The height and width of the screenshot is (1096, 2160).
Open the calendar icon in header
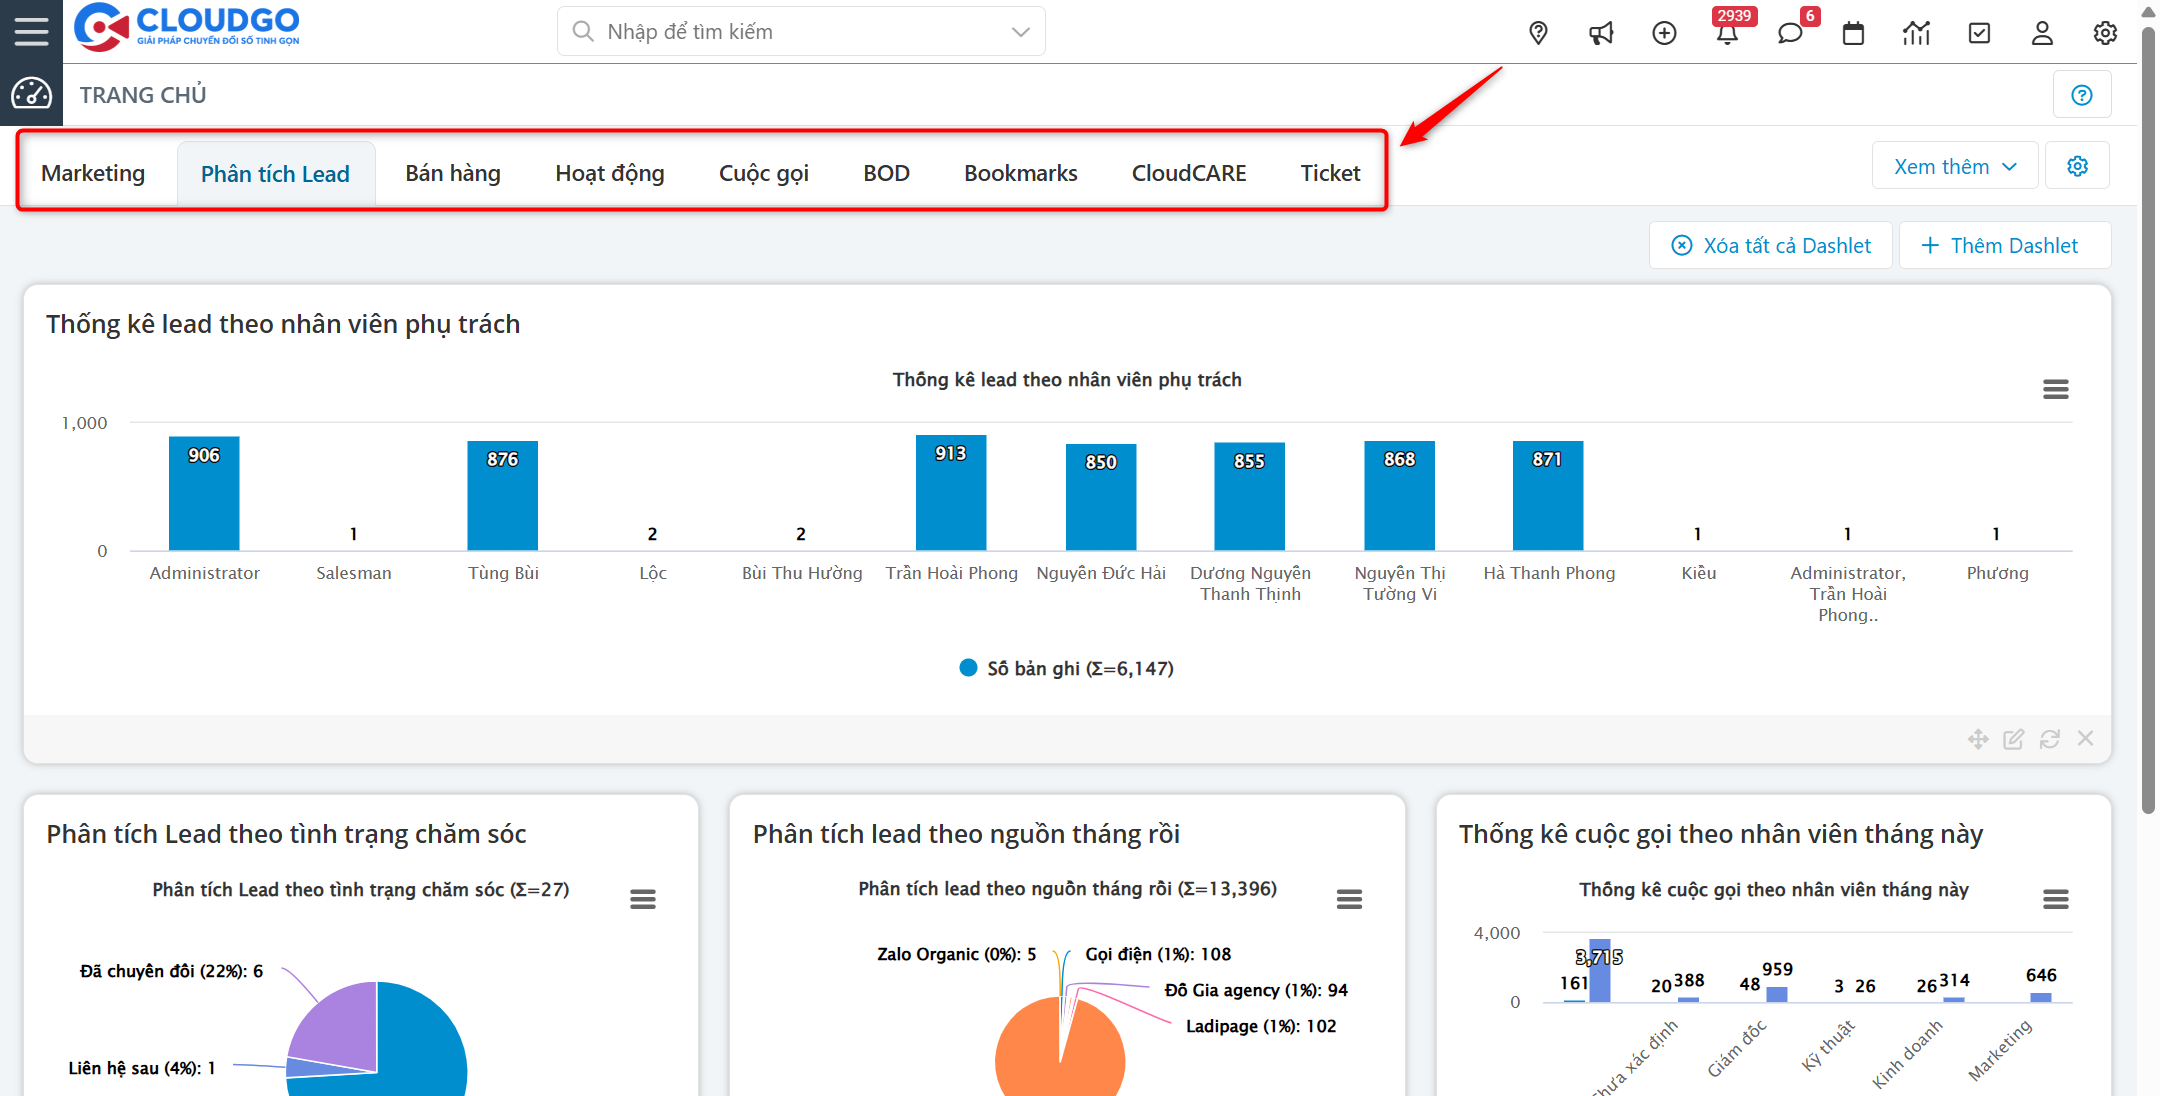click(x=1853, y=33)
